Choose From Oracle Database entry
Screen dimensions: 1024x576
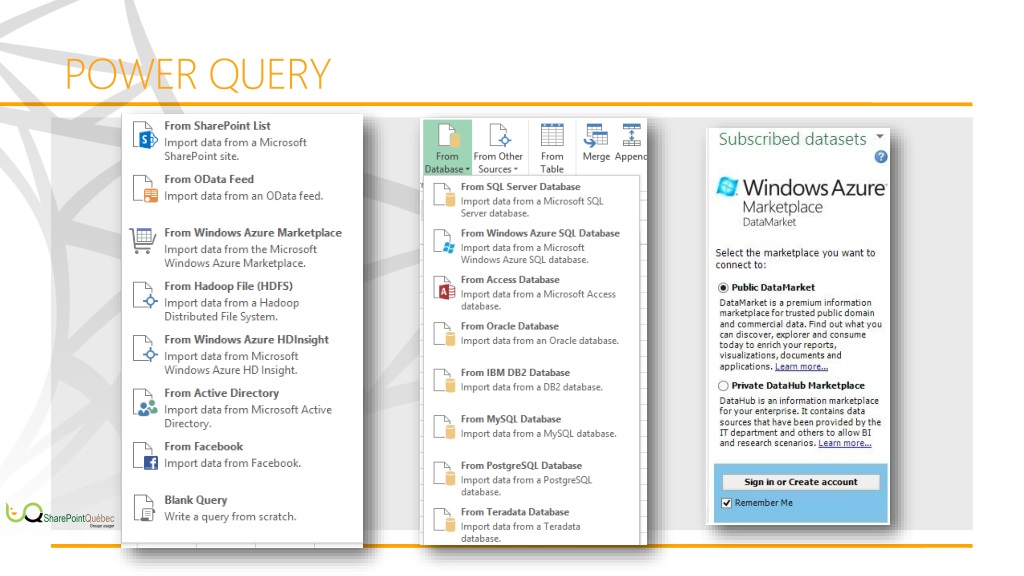point(532,333)
